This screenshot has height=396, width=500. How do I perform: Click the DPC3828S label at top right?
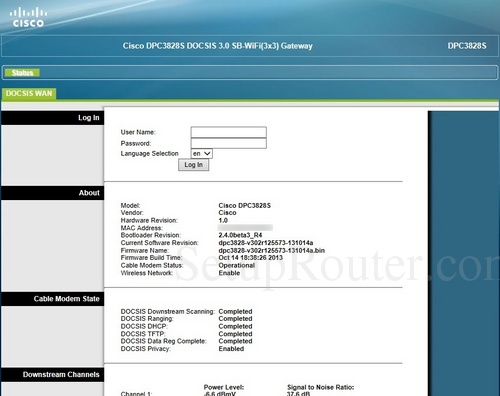point(467,46)
